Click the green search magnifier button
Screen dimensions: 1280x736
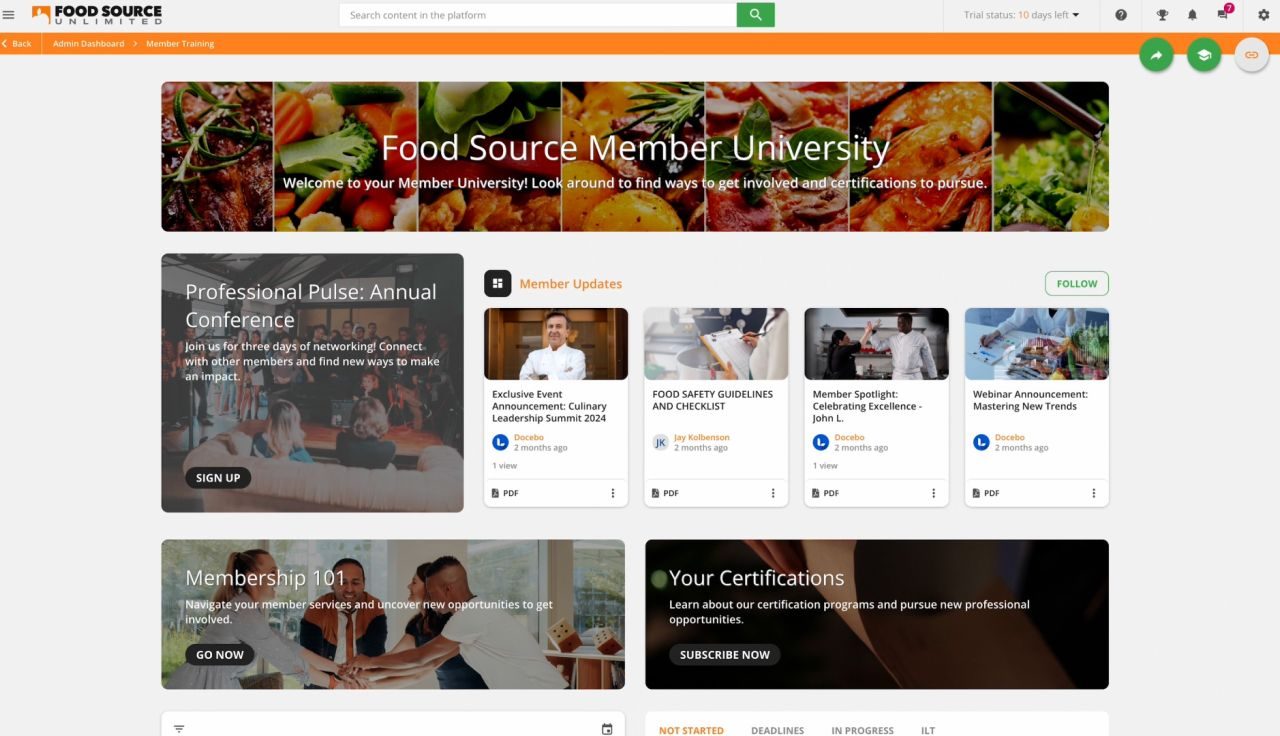coord(755,15)
